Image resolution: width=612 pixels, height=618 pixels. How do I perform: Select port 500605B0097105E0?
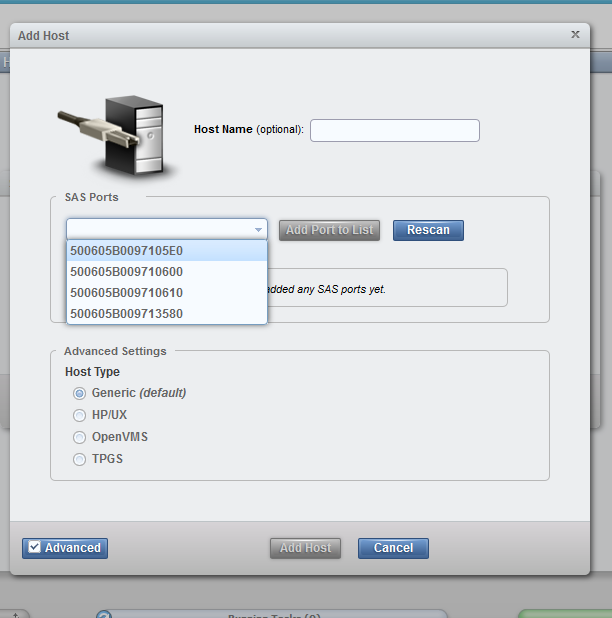[x=167, y=251]
